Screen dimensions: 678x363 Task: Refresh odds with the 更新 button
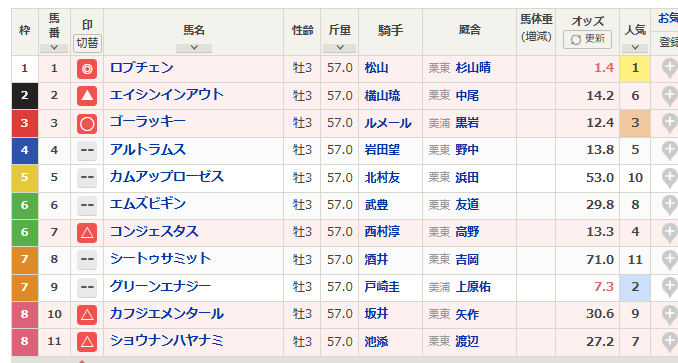(587, 39)
